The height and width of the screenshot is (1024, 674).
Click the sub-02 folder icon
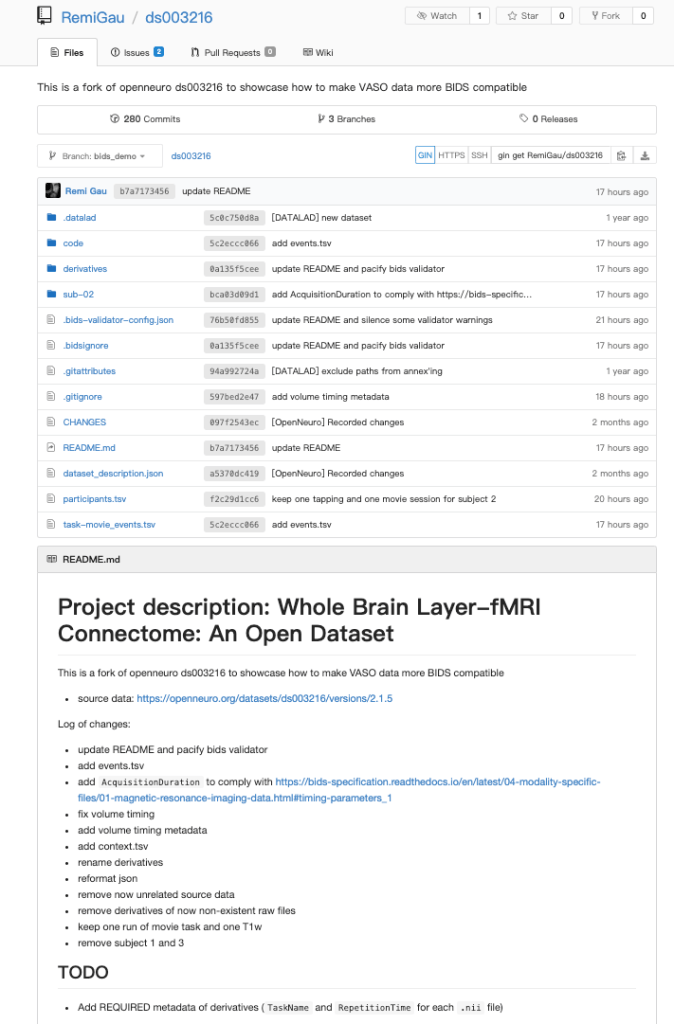[x=51, y=294]
